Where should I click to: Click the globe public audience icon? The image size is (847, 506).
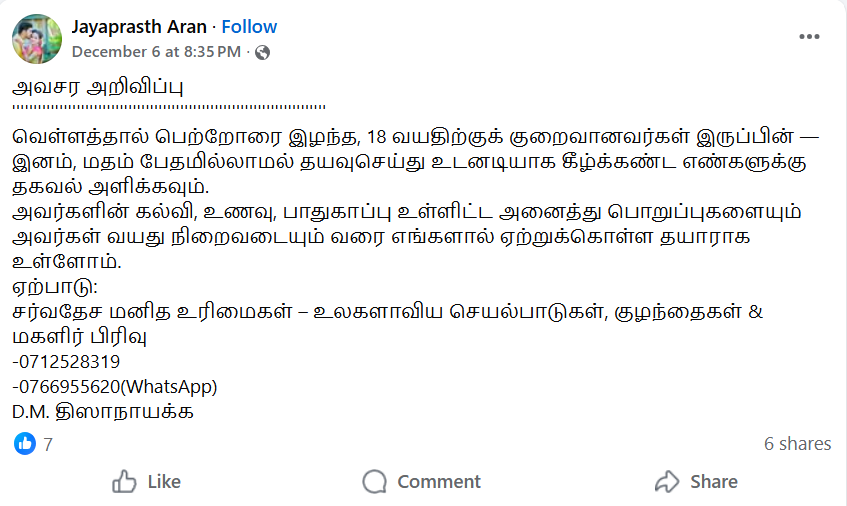[263, 52]
